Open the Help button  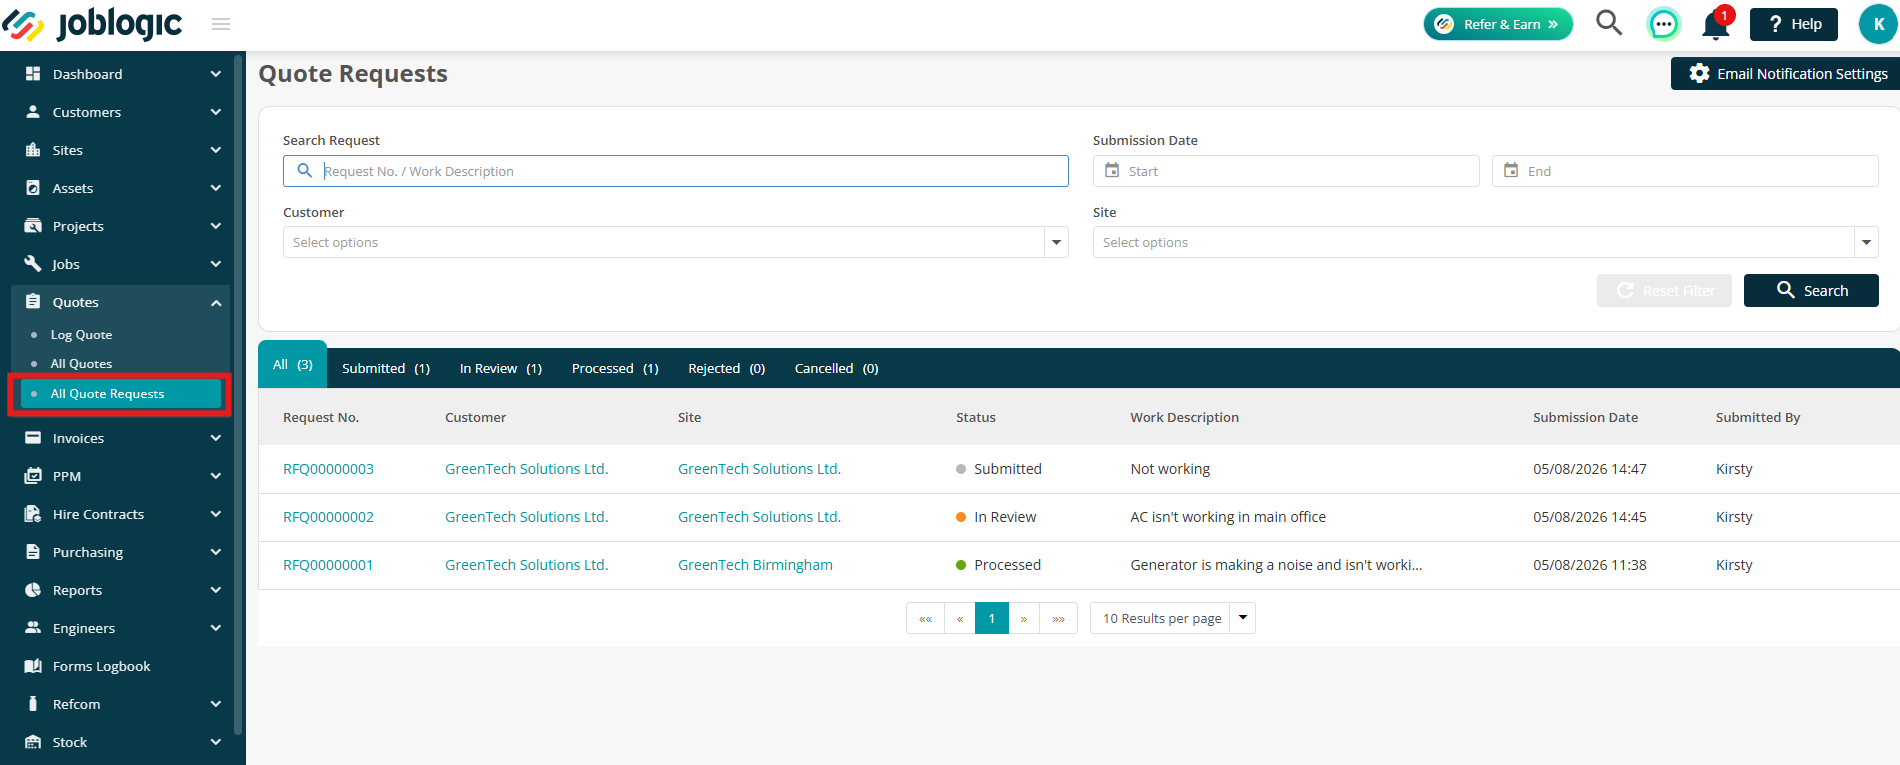click(1794, 24)
